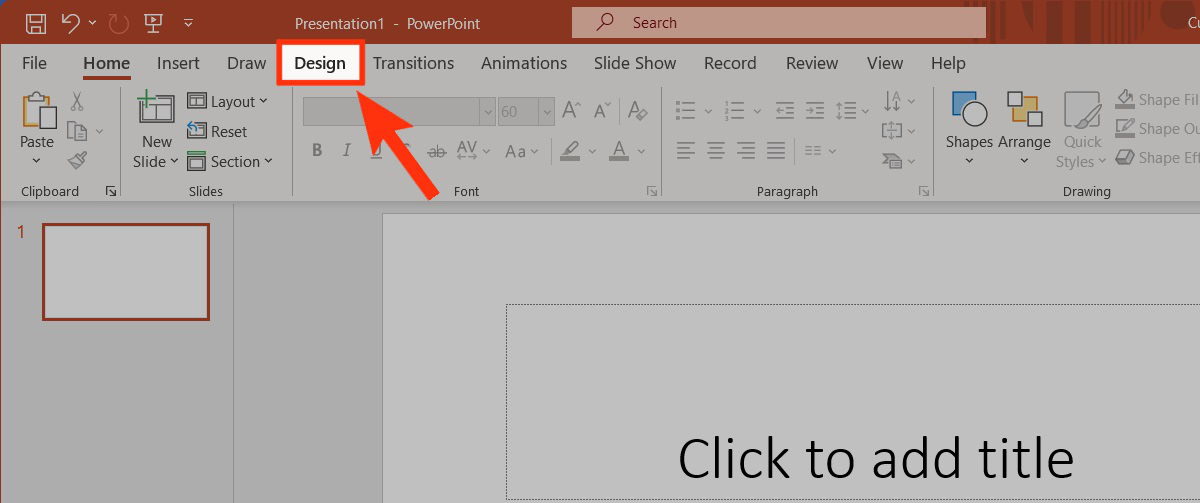This screenshot has width=1200, height=503.
Task: Open the Clipboard dialog launcher
Action: pos(111,191)
